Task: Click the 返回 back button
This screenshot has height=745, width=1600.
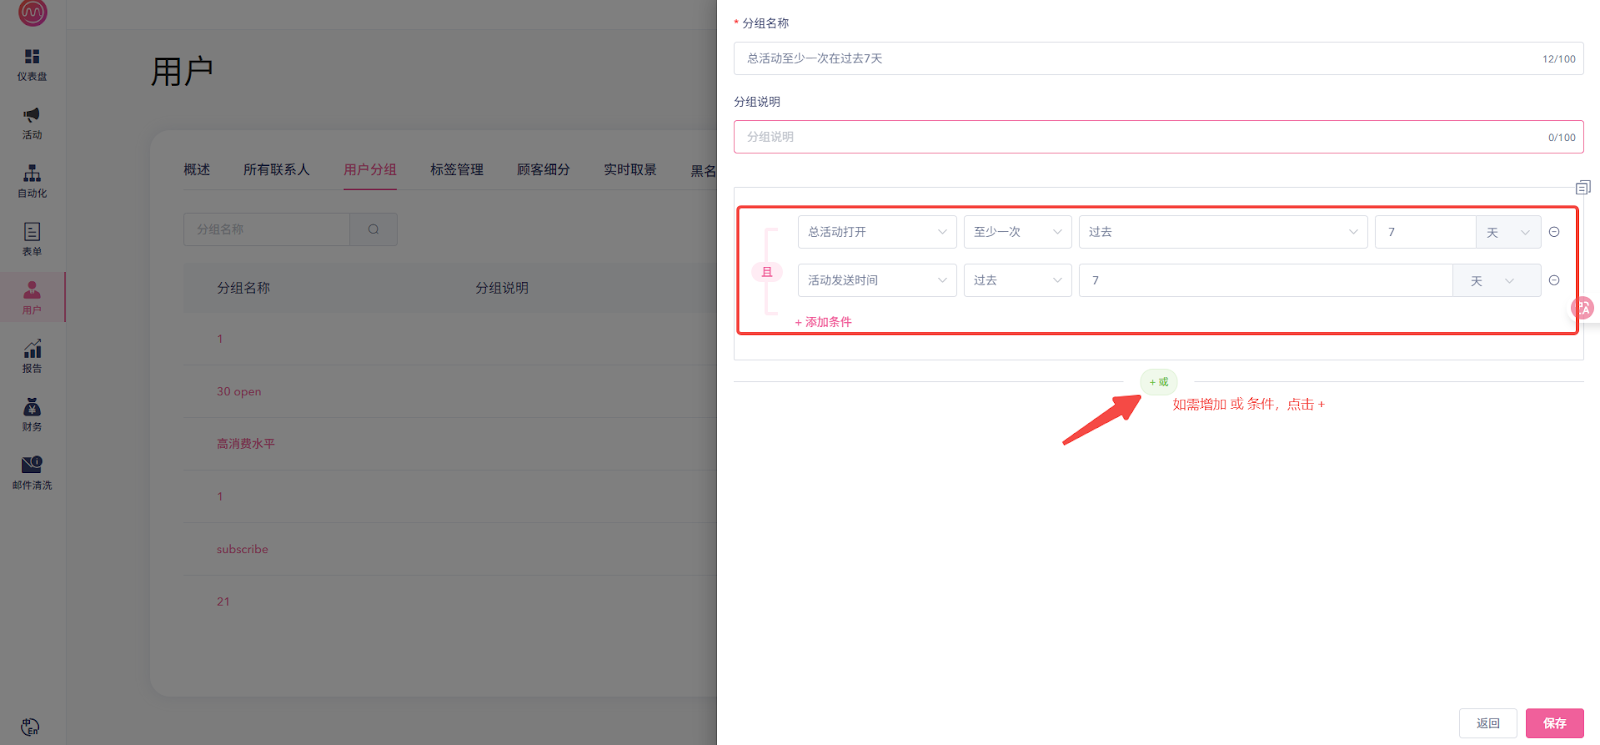Action: coord(1488,723)
